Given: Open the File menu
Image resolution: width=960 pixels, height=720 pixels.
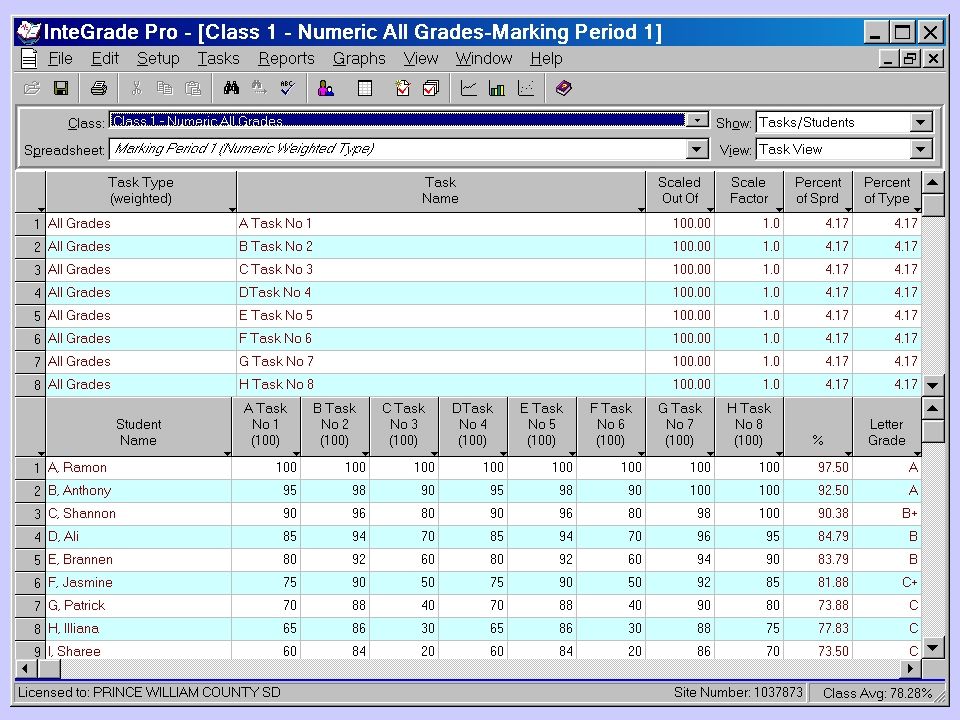Looking at the screenshot, I should pos(60,59).
